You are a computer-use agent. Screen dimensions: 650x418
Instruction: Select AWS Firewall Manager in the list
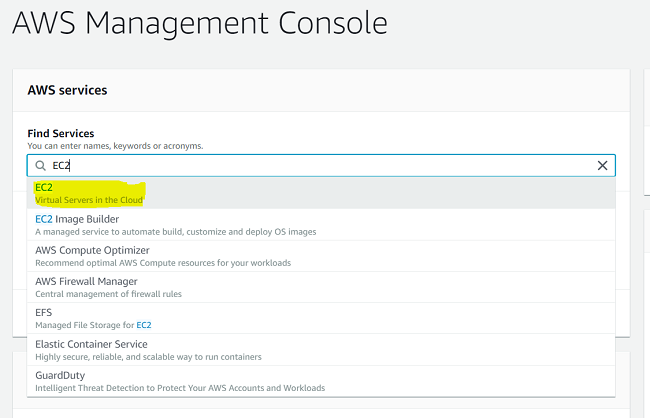click(321, 287)
